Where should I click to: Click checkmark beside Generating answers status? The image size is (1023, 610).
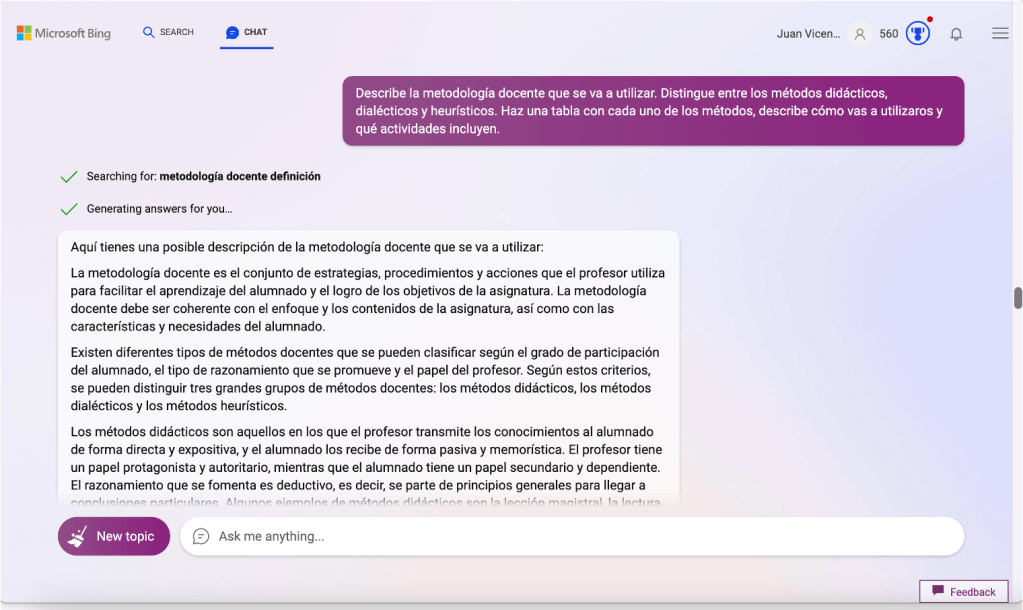pos(69,210)
